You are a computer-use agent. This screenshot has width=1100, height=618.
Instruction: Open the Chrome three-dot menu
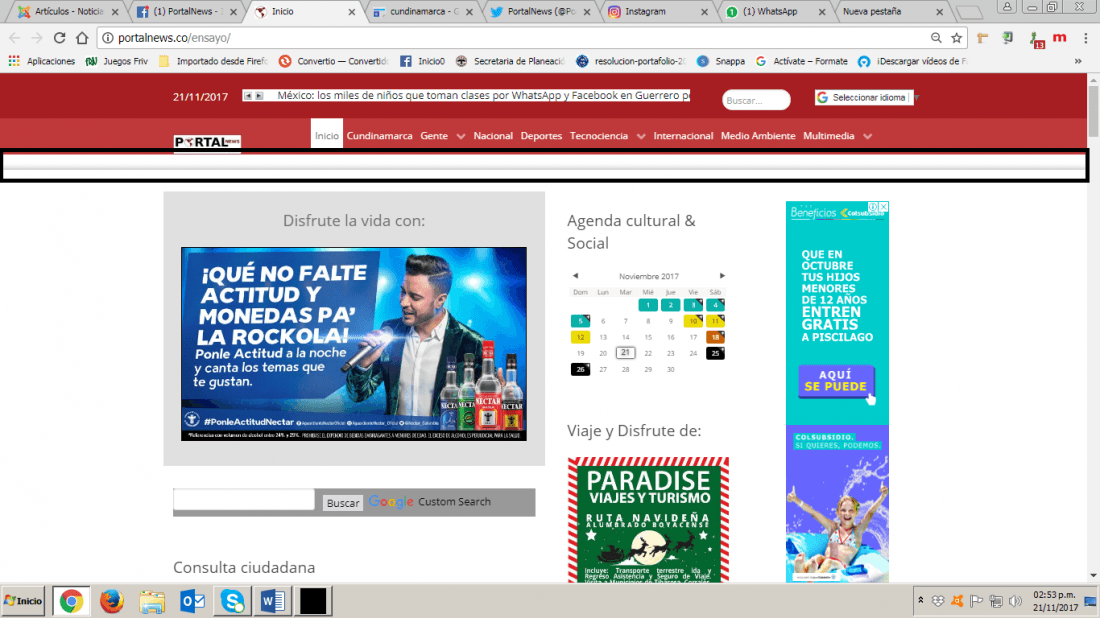[x=1085, y=38]
